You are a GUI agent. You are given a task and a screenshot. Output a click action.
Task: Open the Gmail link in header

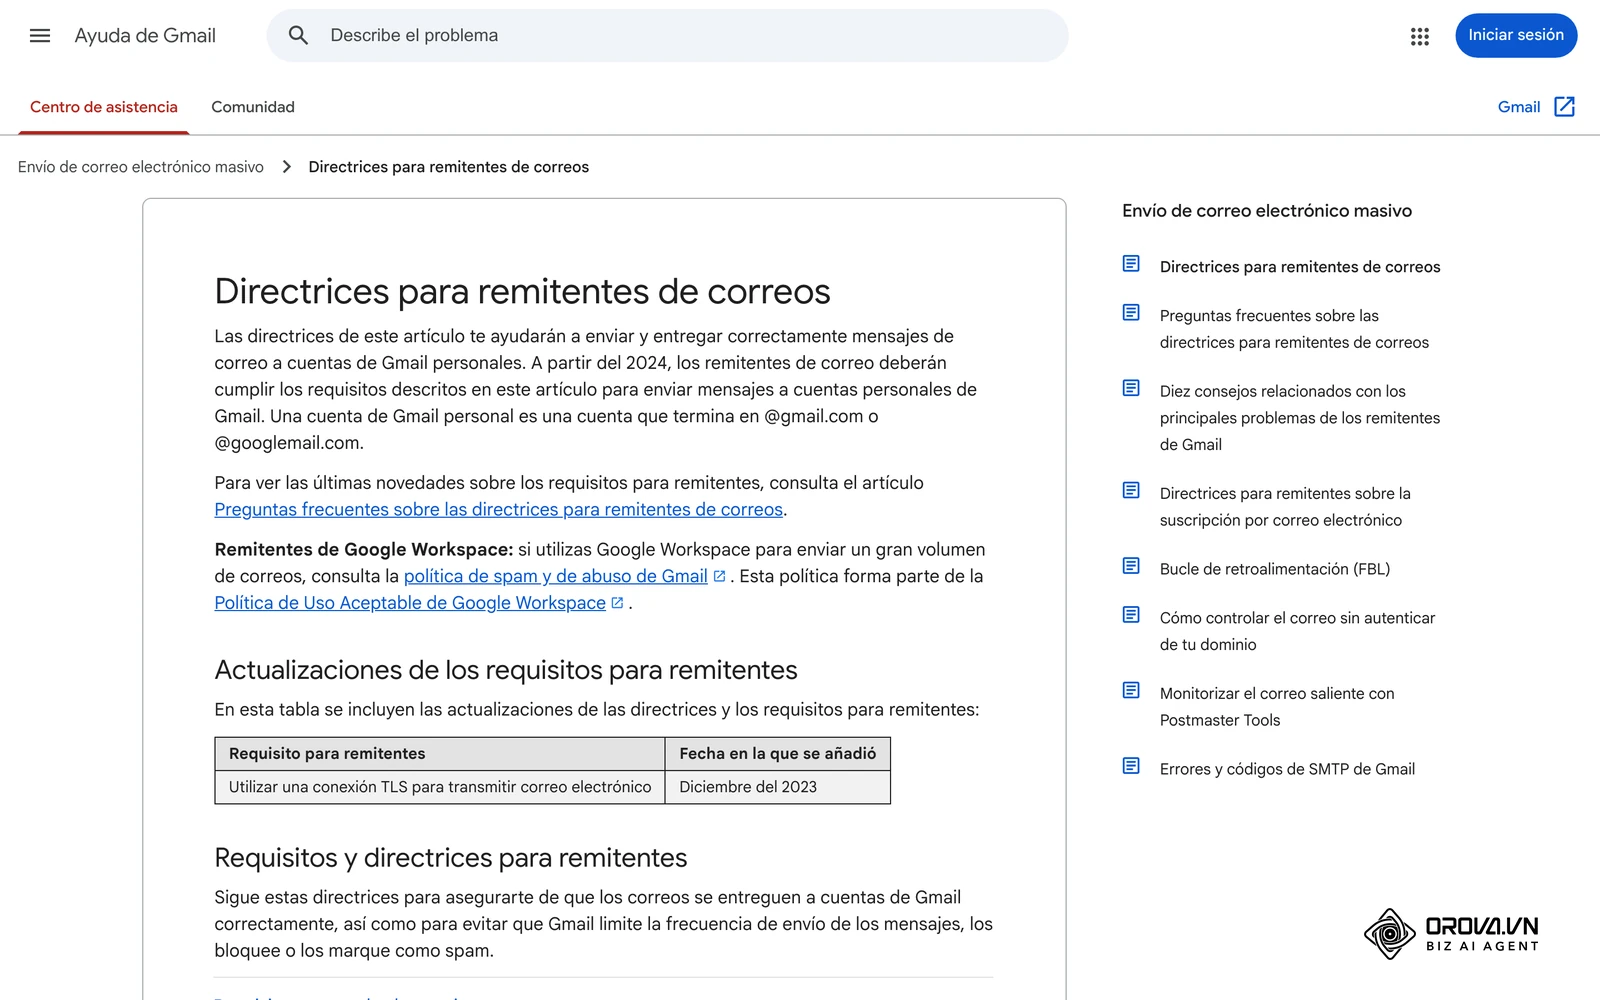point(1518,107)
